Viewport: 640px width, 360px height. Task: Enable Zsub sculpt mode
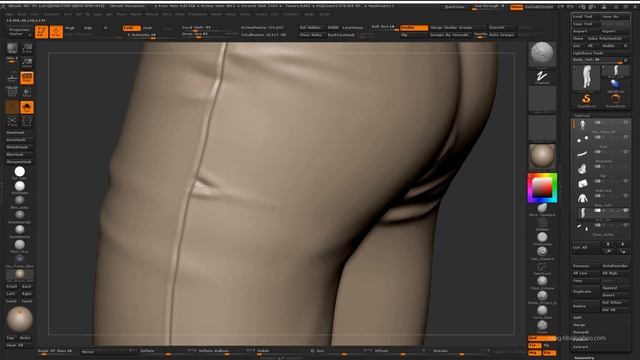[147, 28]
